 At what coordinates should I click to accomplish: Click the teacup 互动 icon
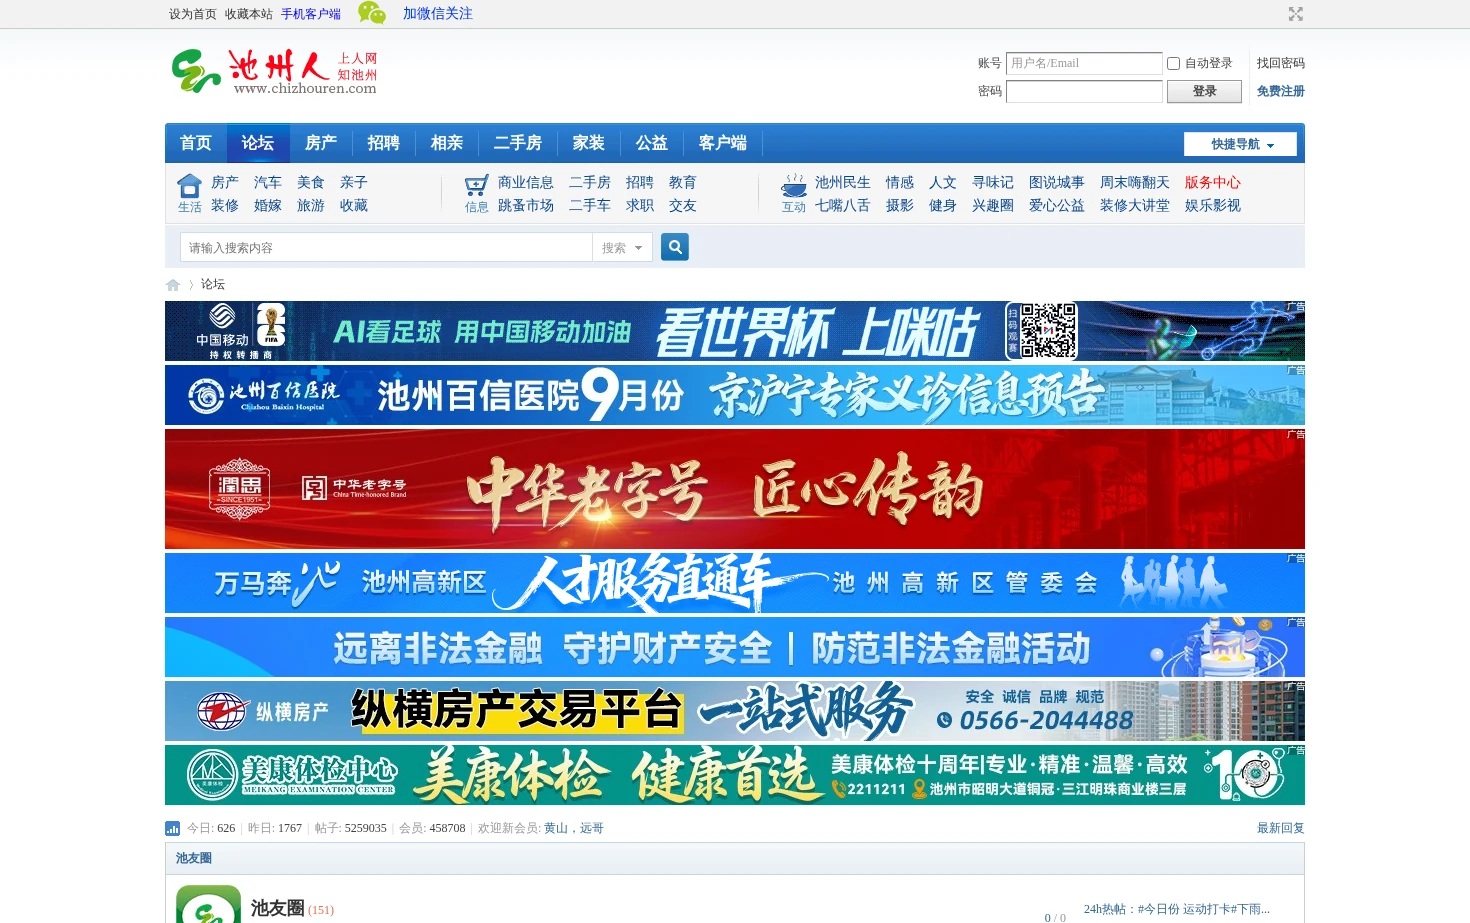[x=794, y=186]
